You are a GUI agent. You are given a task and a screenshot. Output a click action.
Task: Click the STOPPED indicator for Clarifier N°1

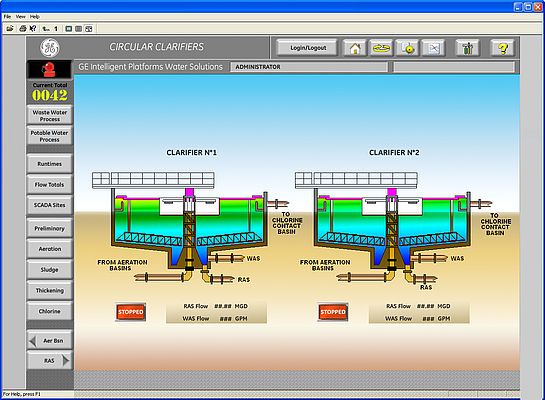pos(131,312)
